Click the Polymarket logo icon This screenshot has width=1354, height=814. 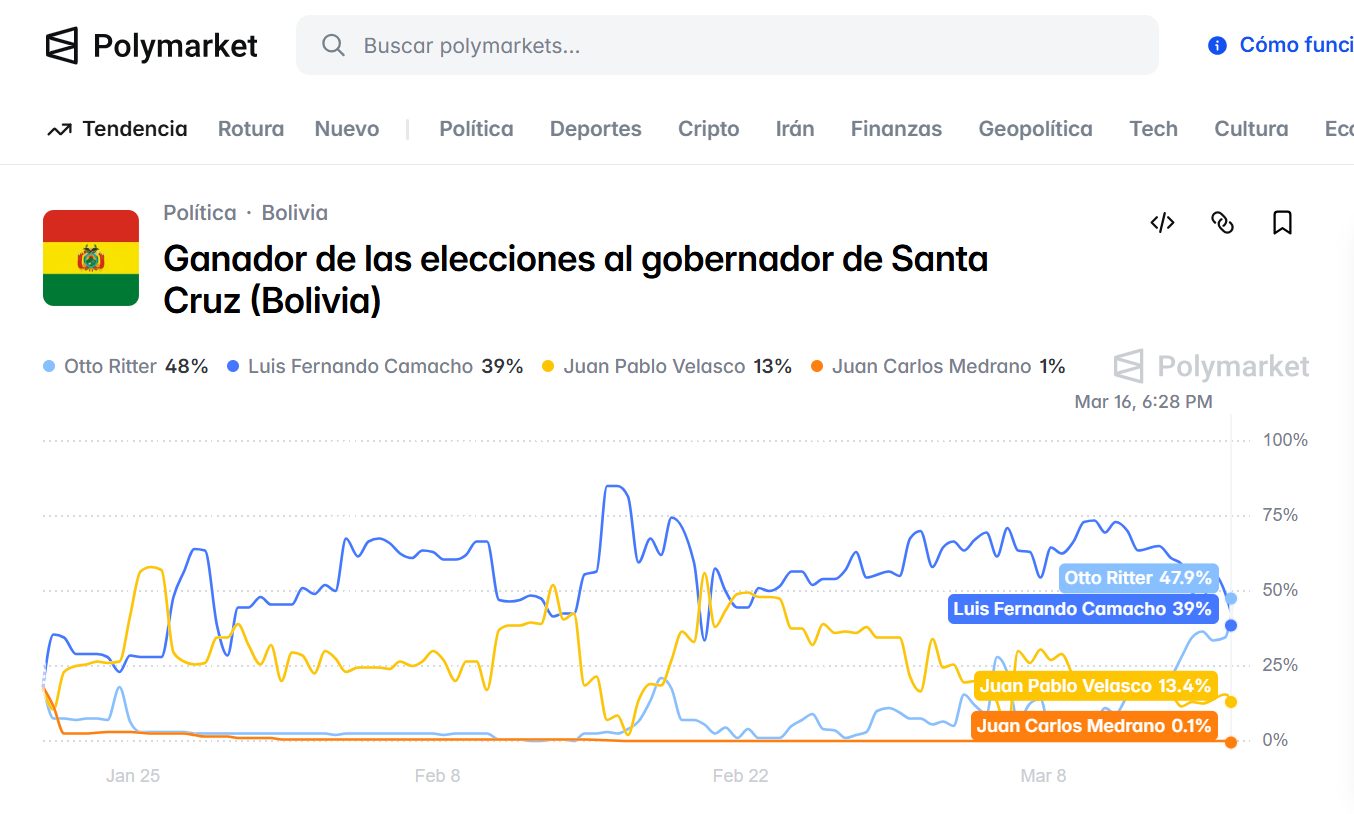click(x=62, y=45)
